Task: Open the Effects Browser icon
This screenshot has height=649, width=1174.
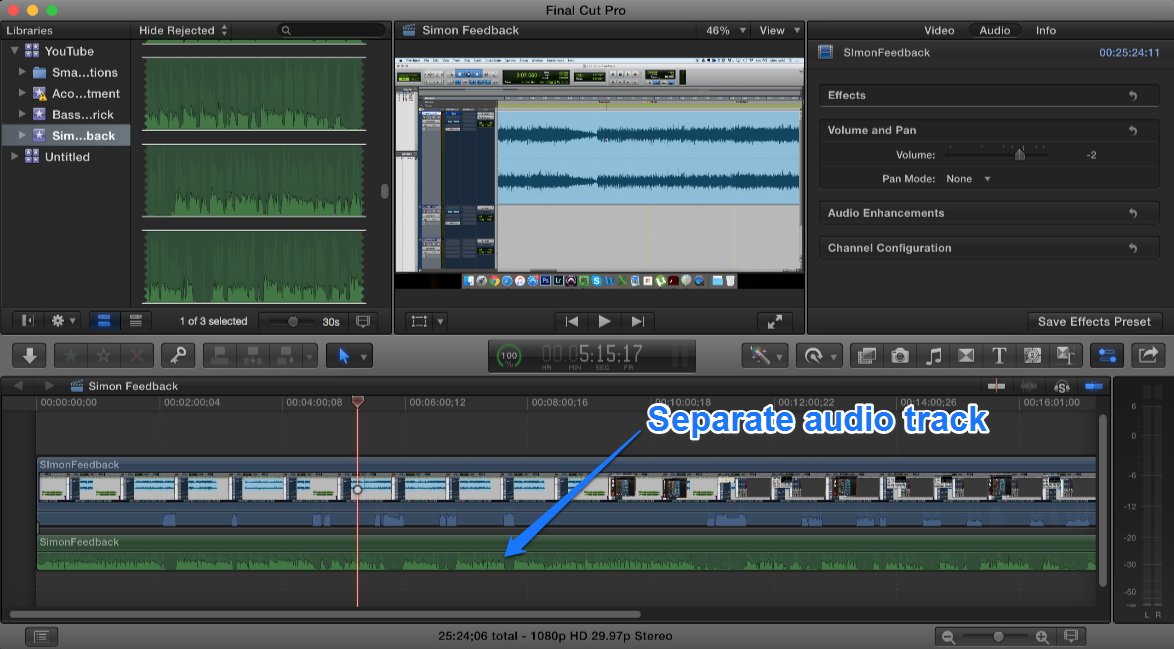Action: (866, 356)
